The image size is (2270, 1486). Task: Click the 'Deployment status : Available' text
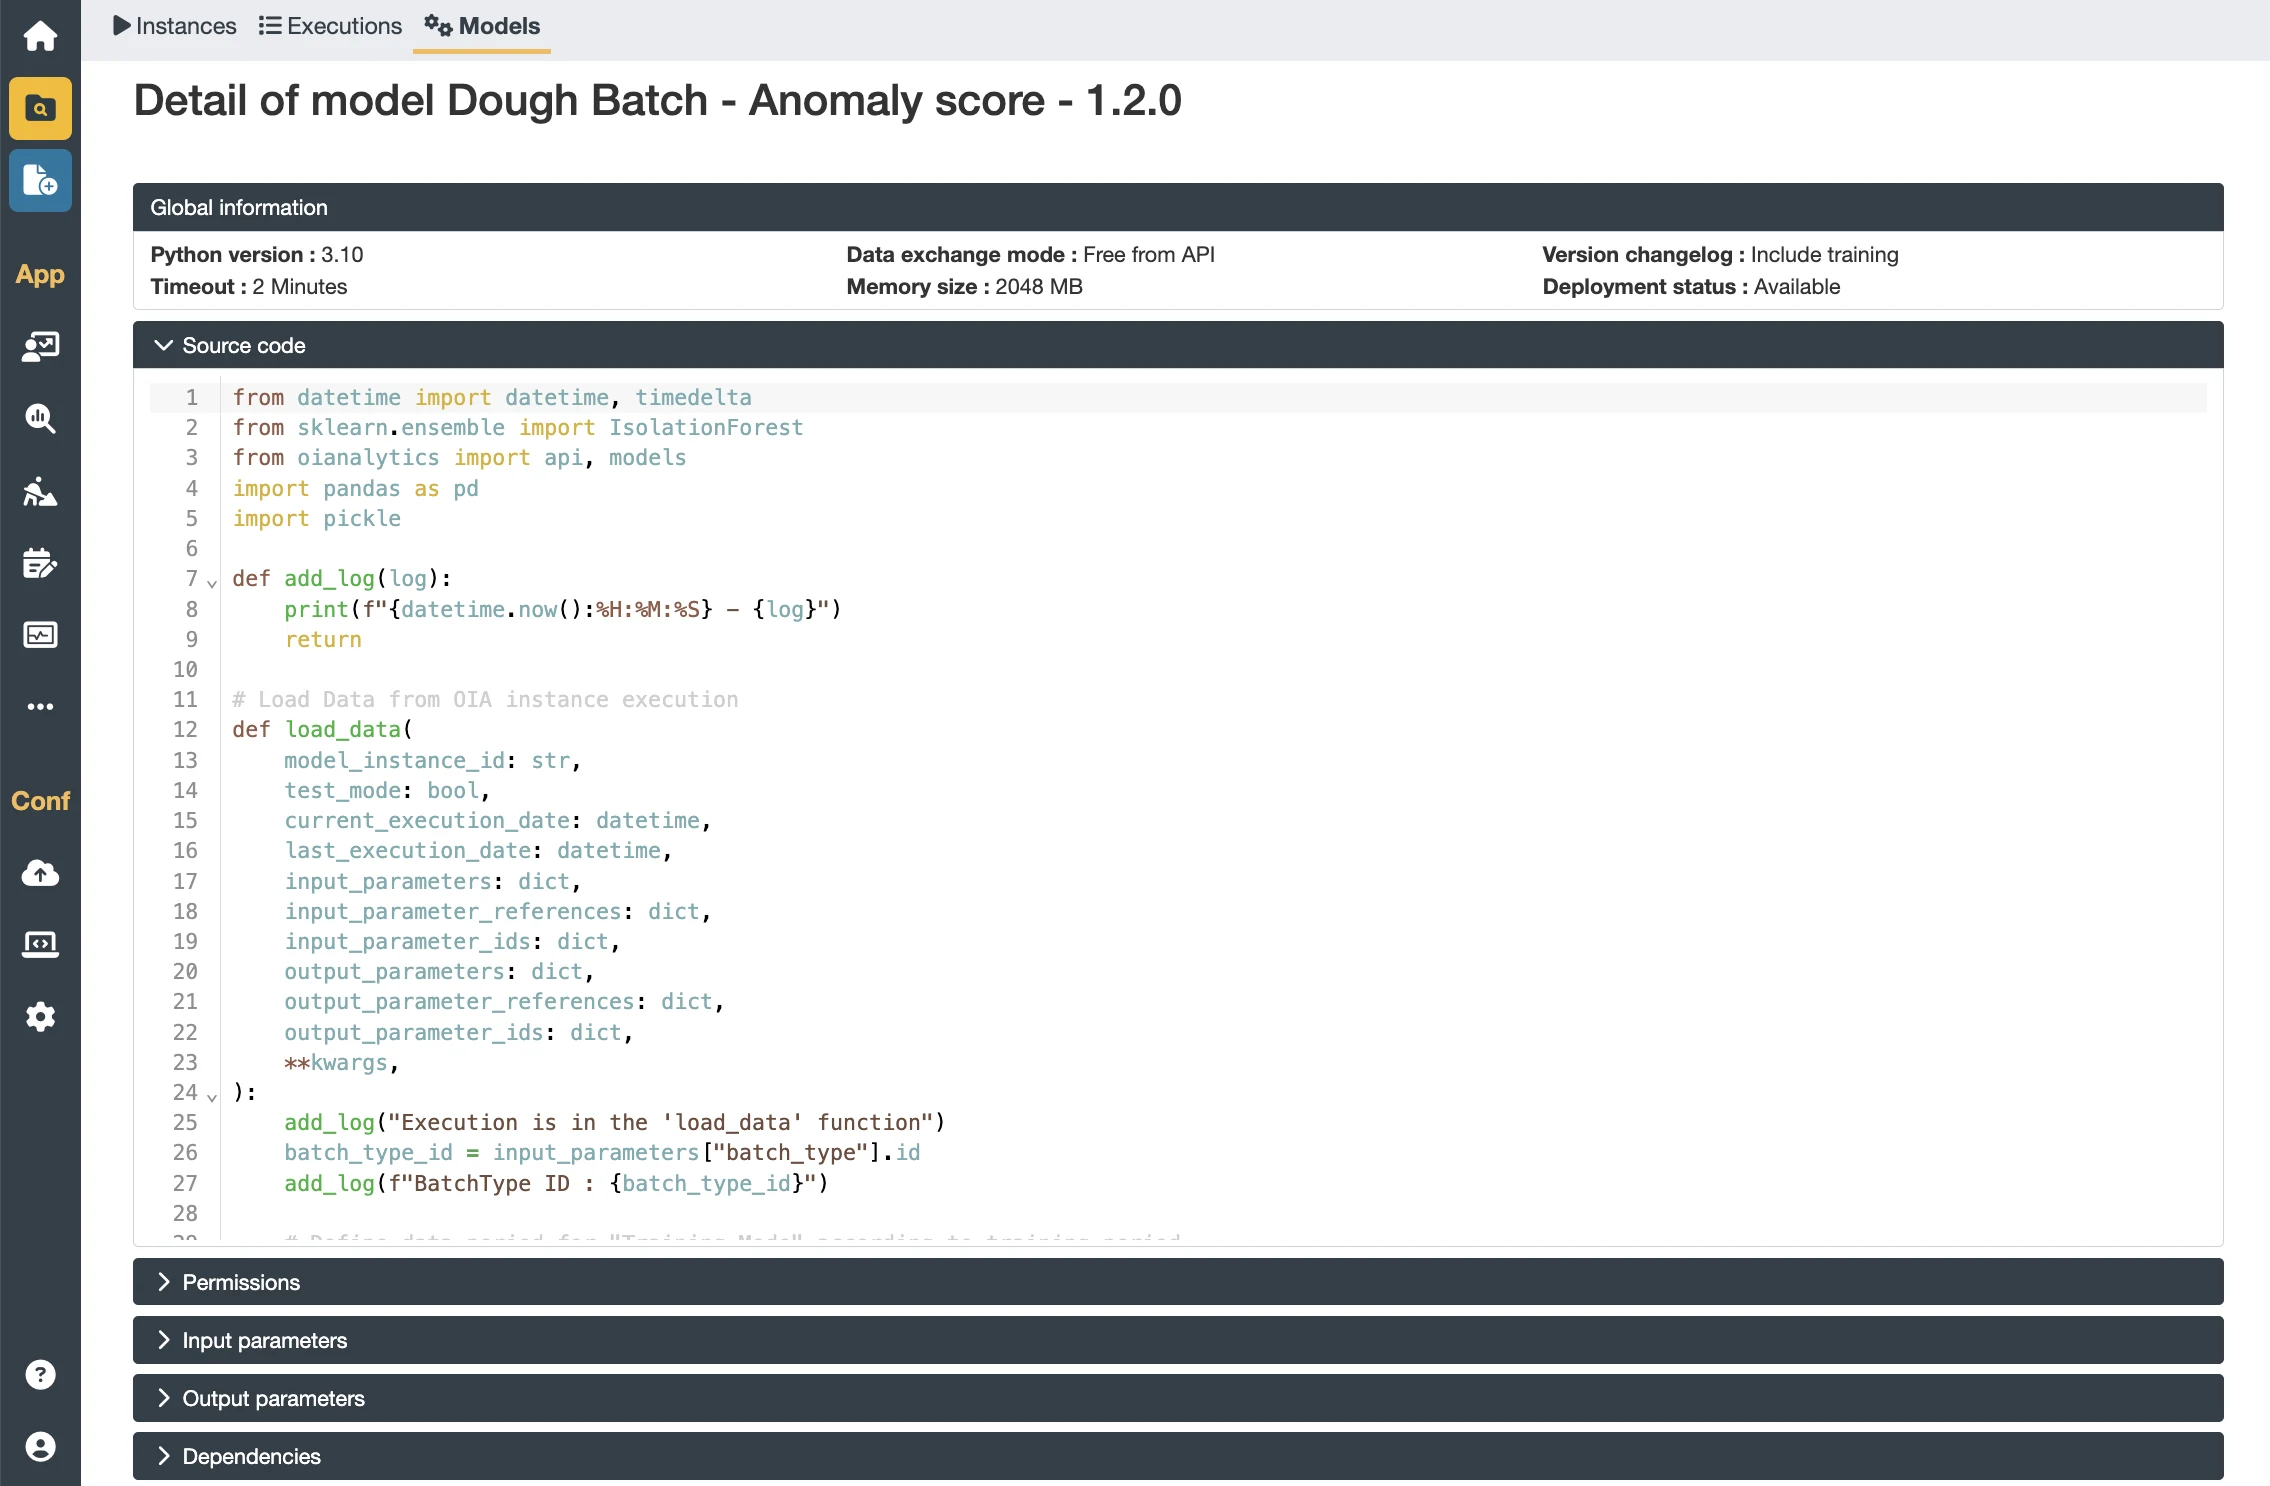(1691, 286)
